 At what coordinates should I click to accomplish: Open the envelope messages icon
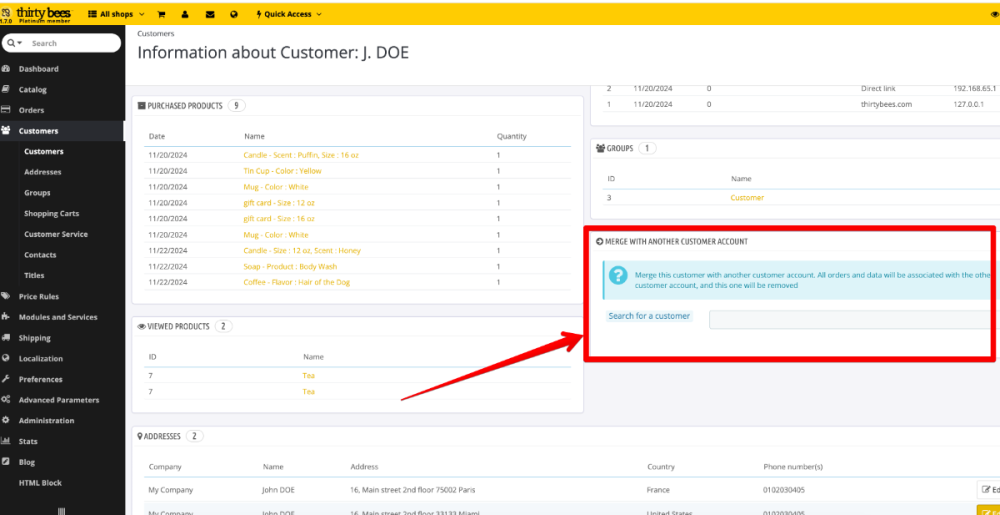tap(210, 14)
